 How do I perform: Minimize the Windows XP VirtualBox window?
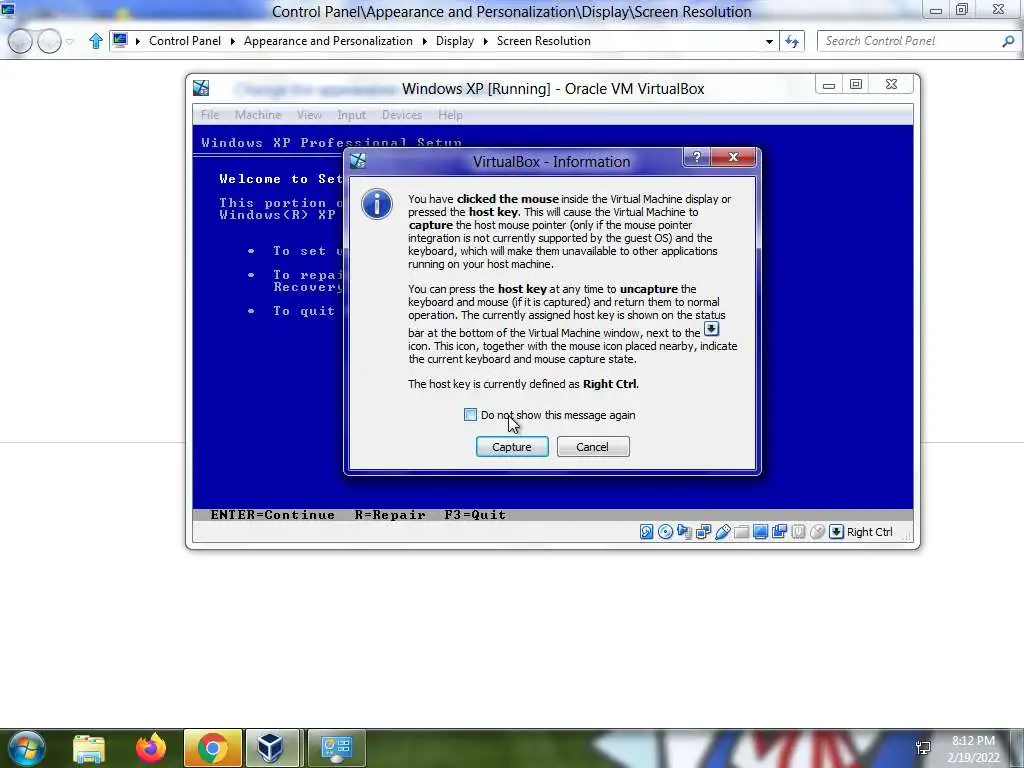tap(829, 85)
